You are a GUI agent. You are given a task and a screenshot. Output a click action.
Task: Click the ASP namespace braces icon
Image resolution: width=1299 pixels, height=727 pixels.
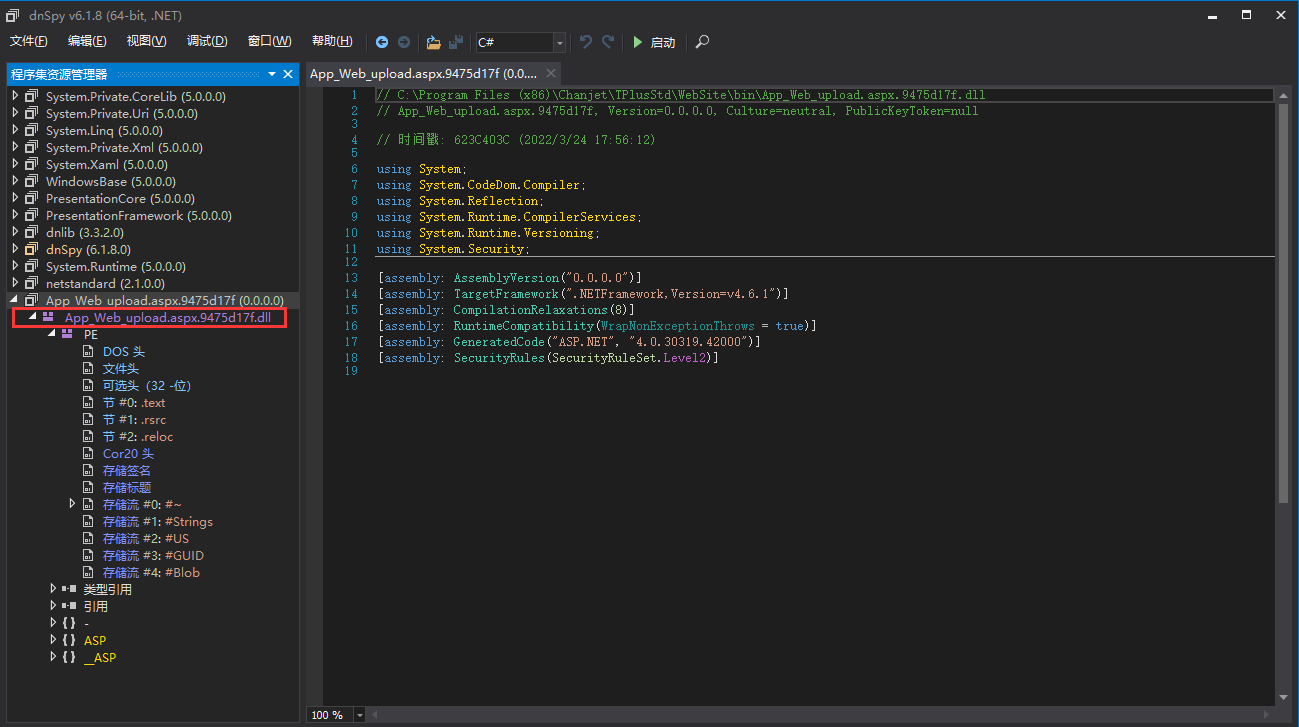click(69, 640)
